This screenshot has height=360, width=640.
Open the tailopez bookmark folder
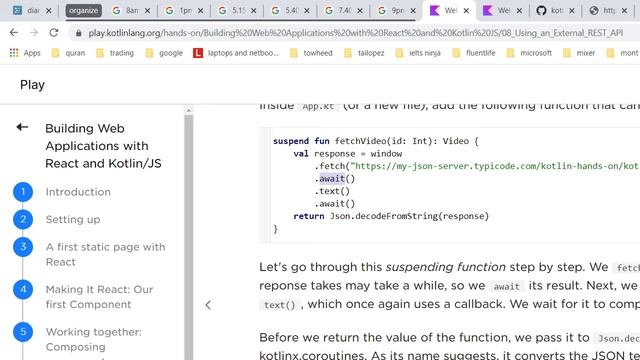[364, 53]
